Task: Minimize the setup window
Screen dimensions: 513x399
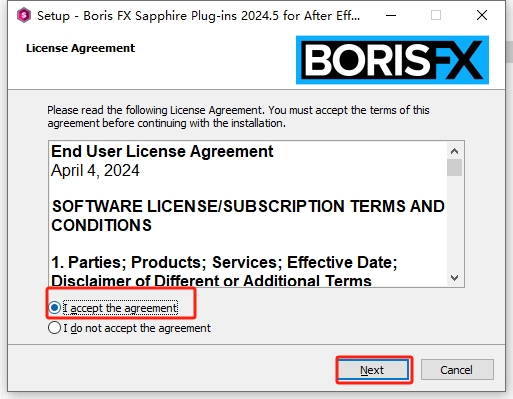Action: 391,15
